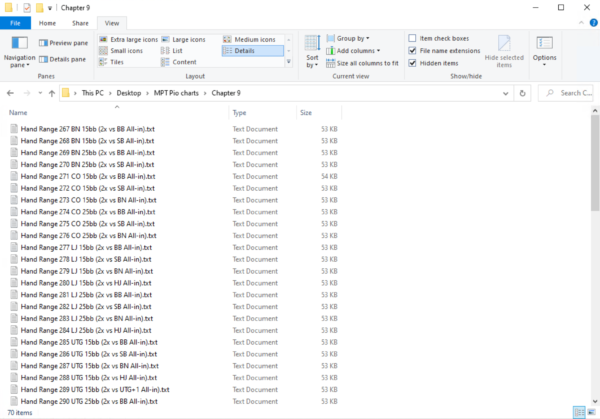Viewport: 600px width, 419px height.
Task: Open the Home ribbon tab
Action: pos(47,21)
